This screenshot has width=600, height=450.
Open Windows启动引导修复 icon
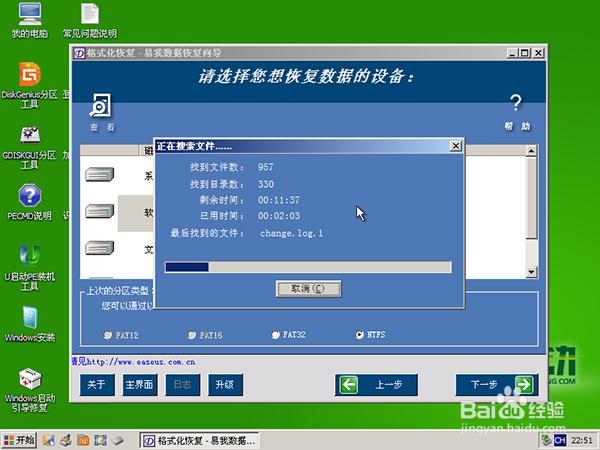click(30, 390)
